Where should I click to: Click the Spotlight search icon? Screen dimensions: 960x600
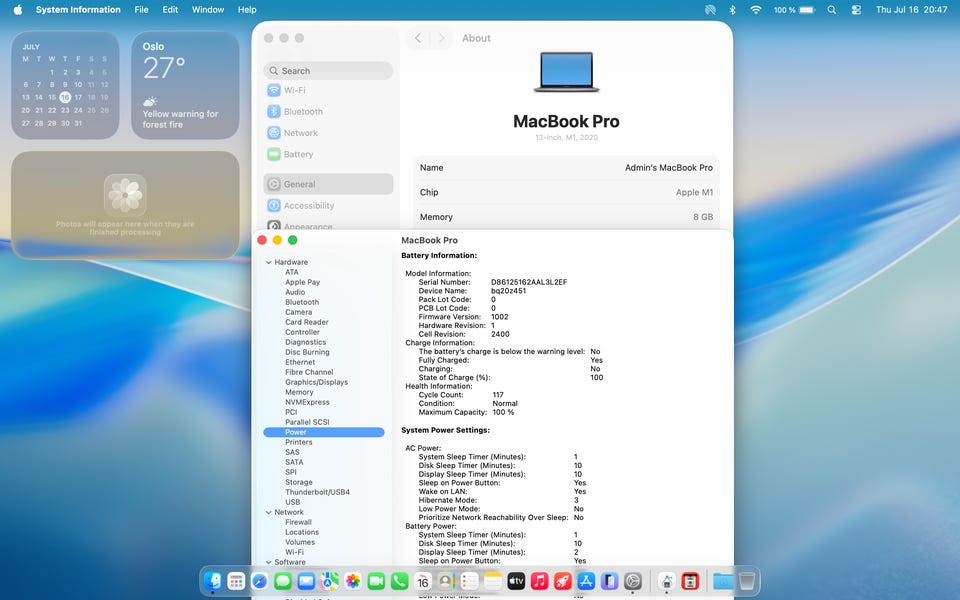coord(831,10)
